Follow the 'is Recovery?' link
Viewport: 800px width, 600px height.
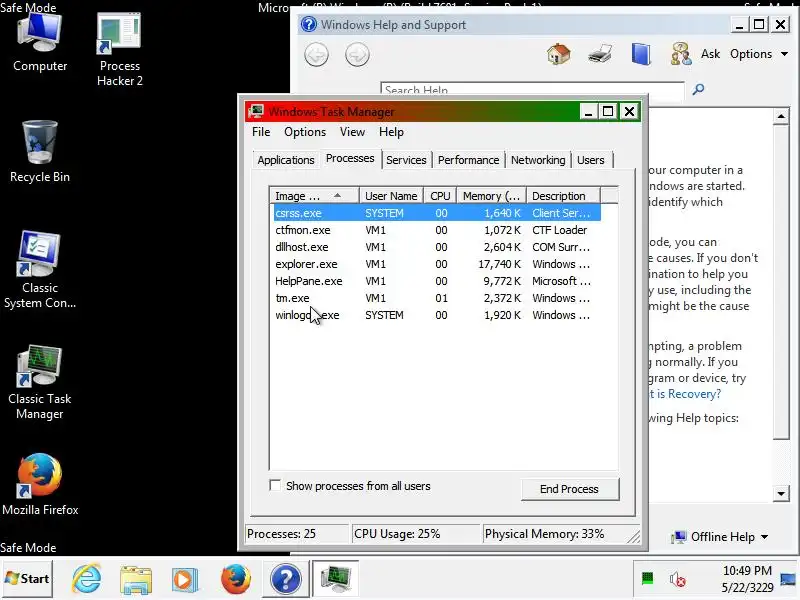[685, 394]
